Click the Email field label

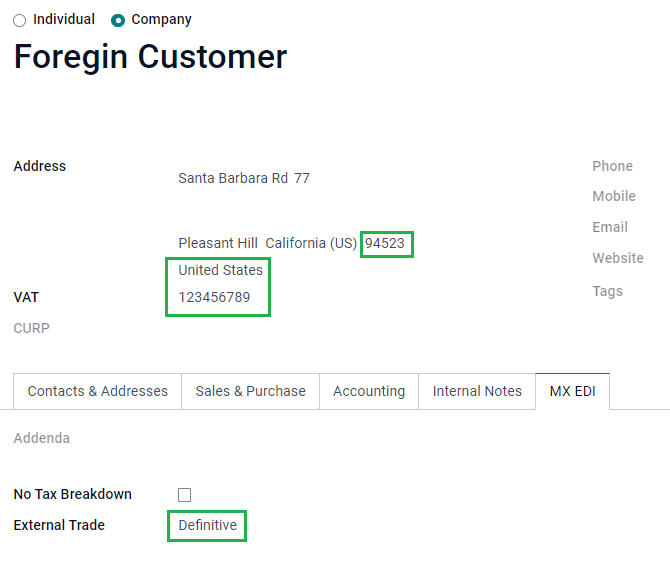point(610,227)
